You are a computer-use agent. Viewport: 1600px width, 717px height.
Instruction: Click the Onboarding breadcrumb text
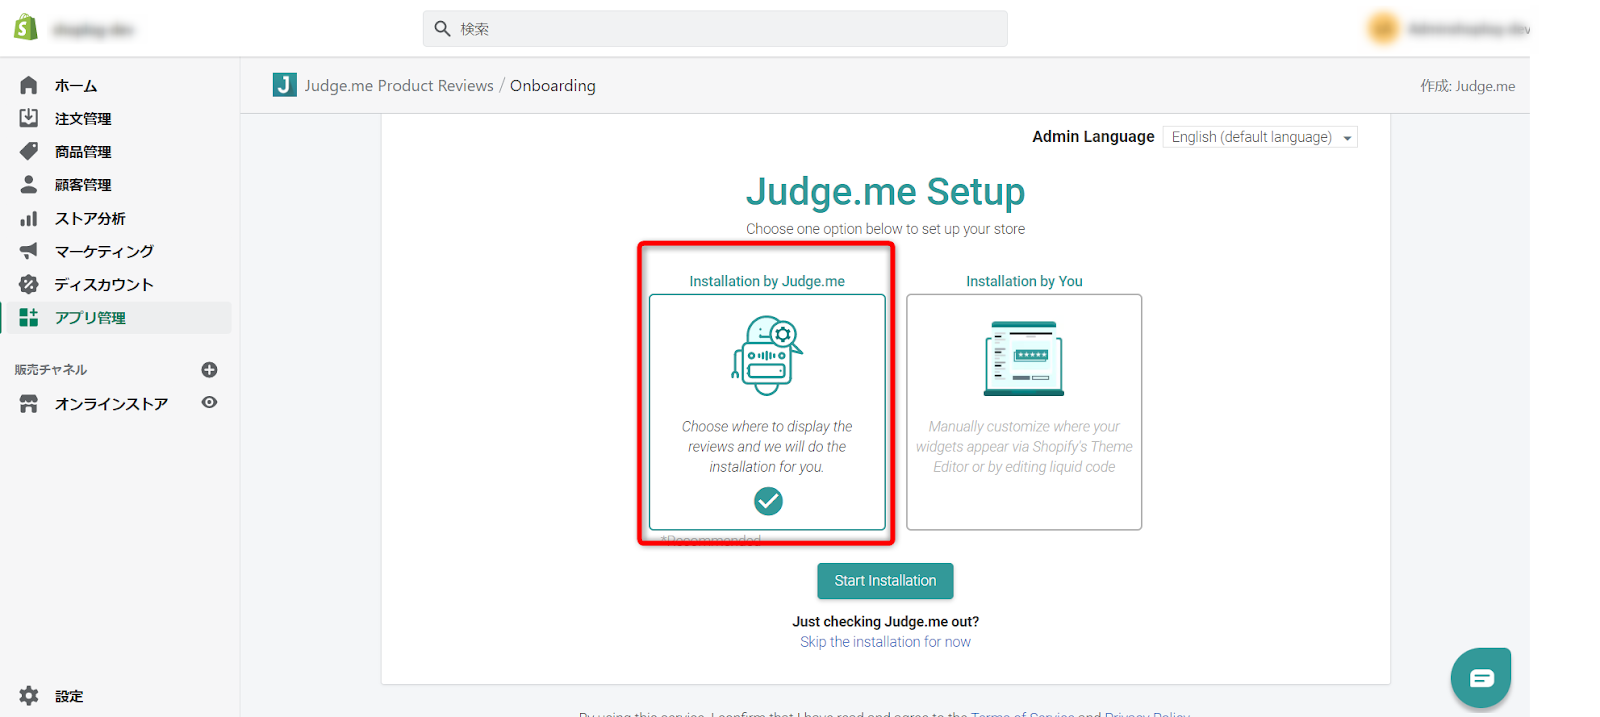click(553, 86)
